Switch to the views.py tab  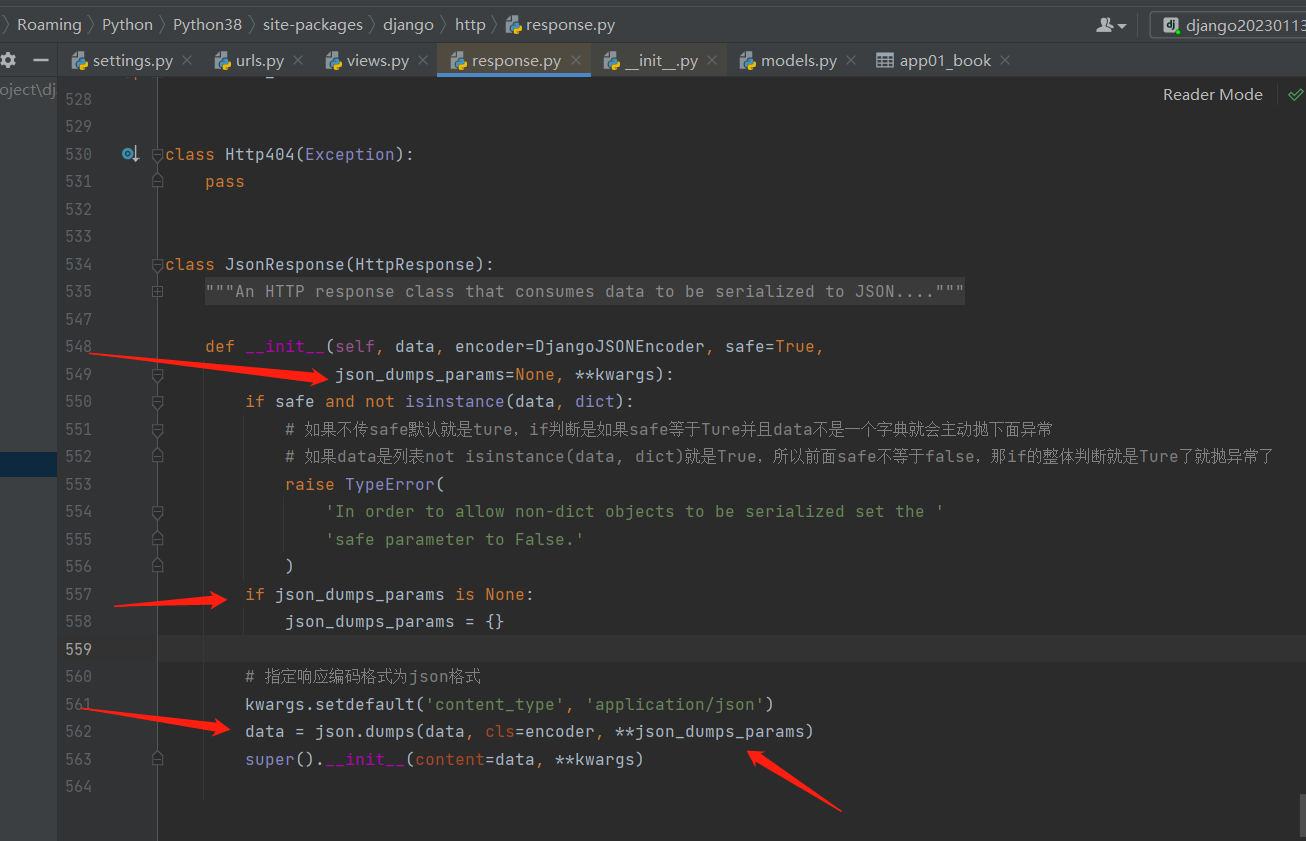(378, 61)
